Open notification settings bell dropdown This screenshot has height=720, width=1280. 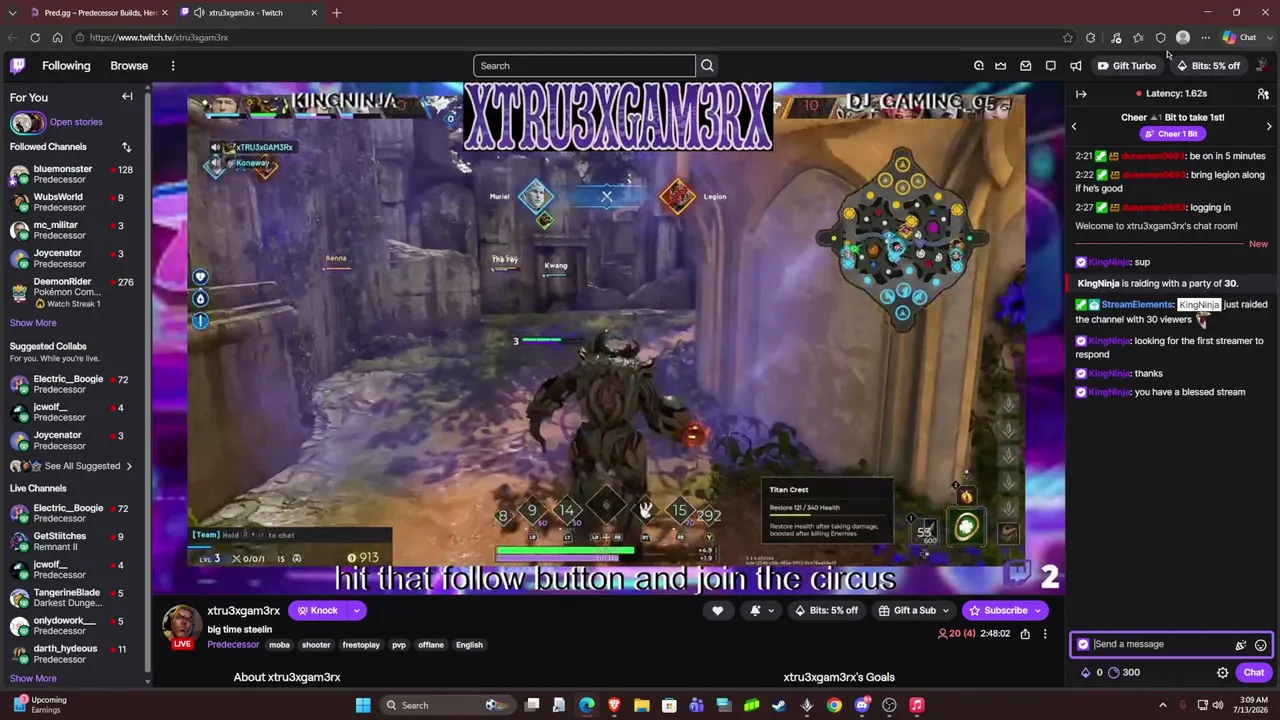[x=761, y=610]
